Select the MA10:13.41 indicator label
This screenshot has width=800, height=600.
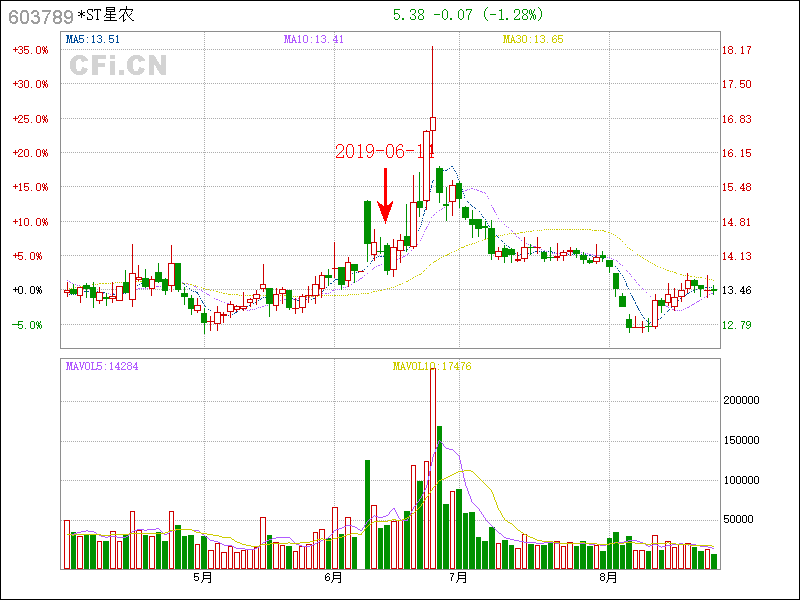click(x=314, y=40)
